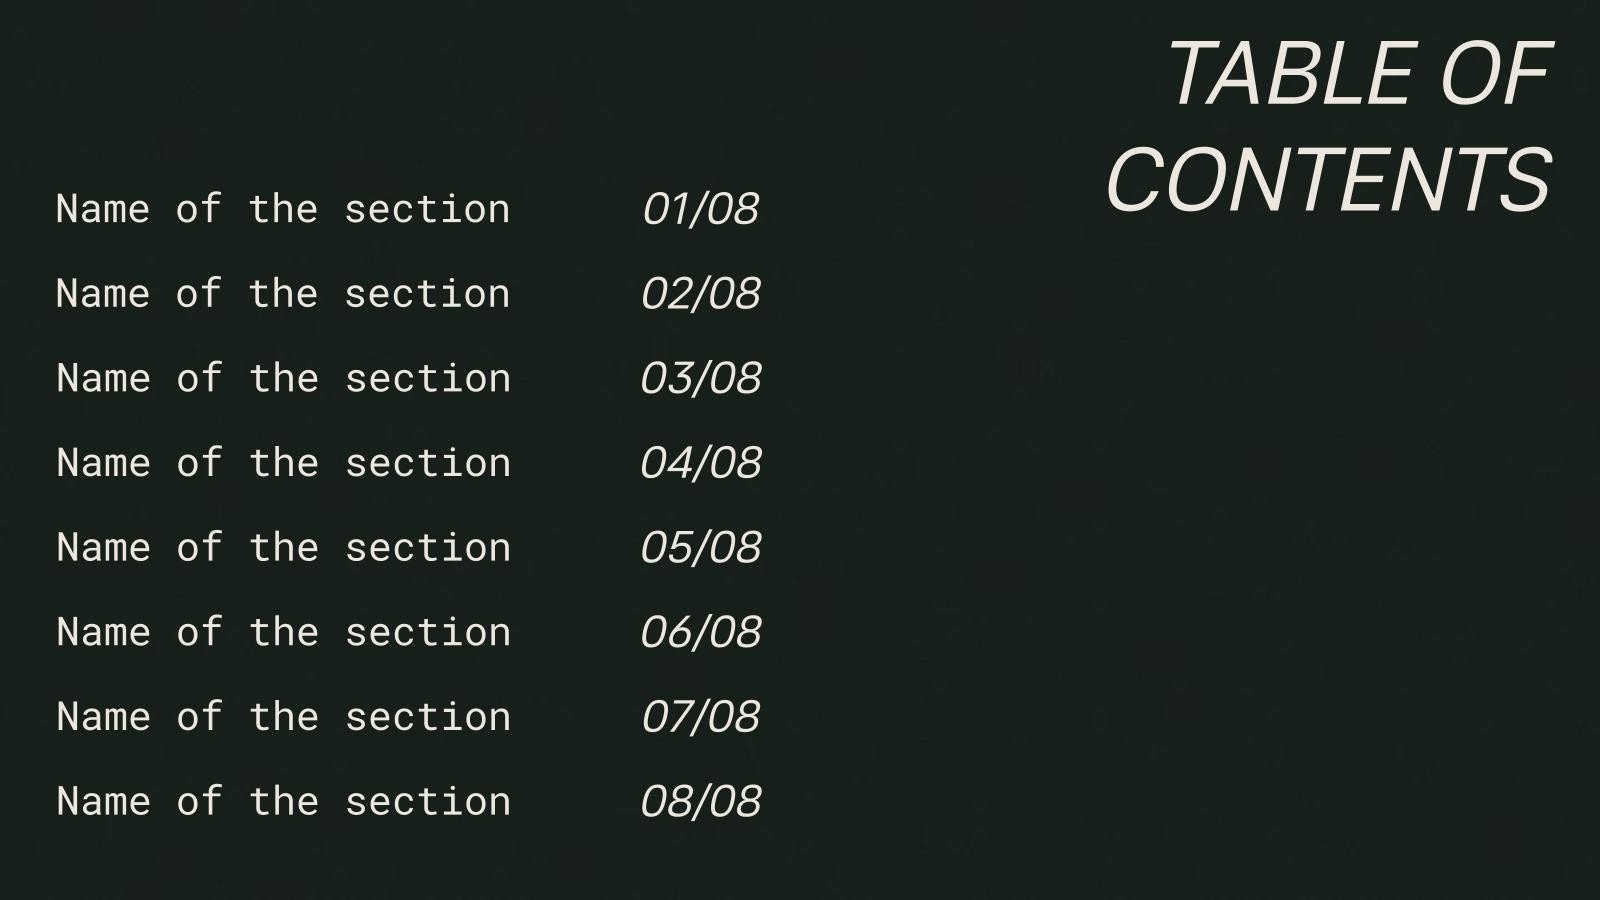Click the 07/08 page number
Screen dimensions: 1600x900
[x=700, y=717]
